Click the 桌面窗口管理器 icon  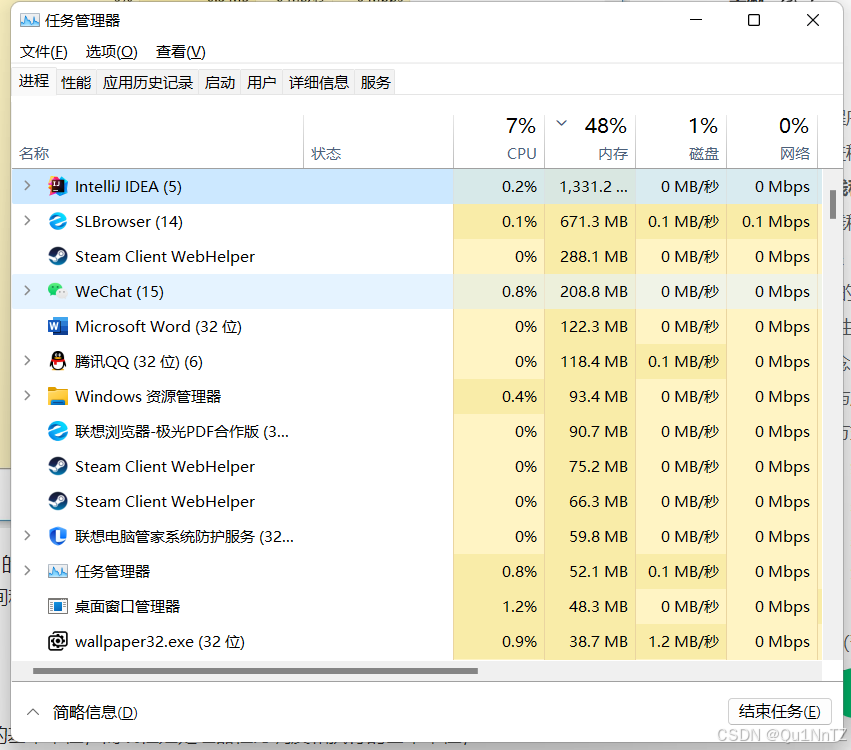(58, 606)
